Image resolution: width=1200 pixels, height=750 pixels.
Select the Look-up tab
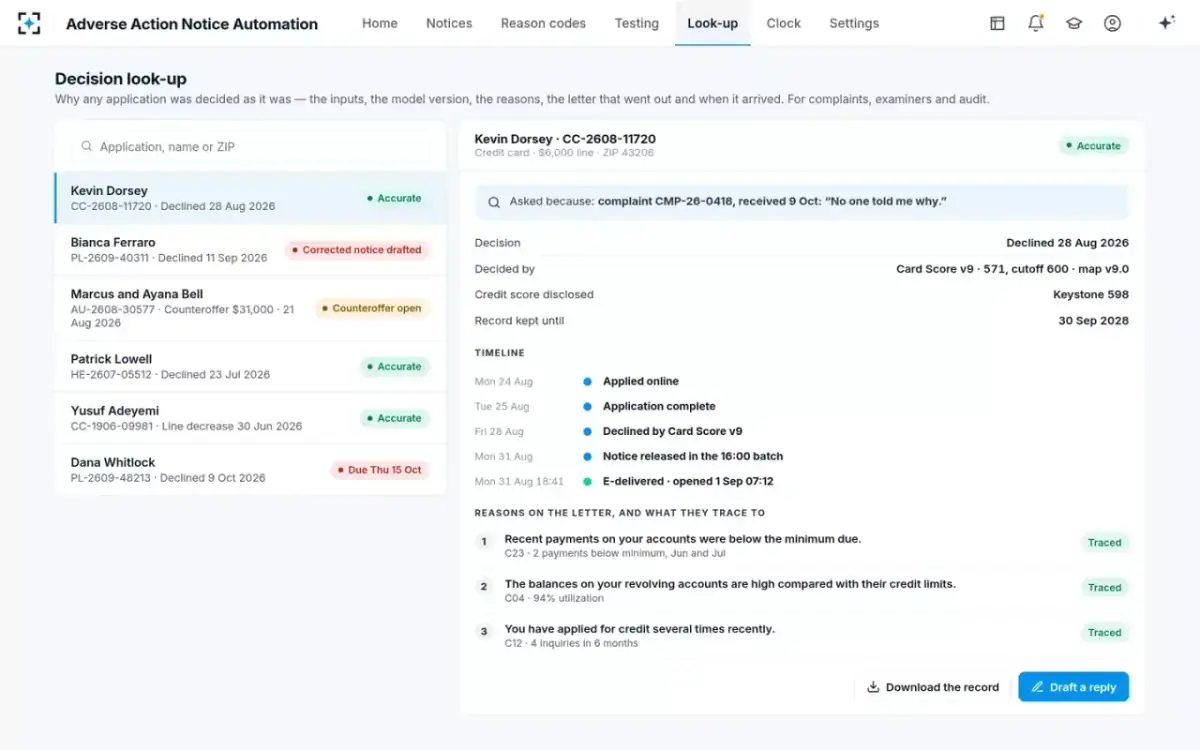pyautogui.click(x=713, y=23)
